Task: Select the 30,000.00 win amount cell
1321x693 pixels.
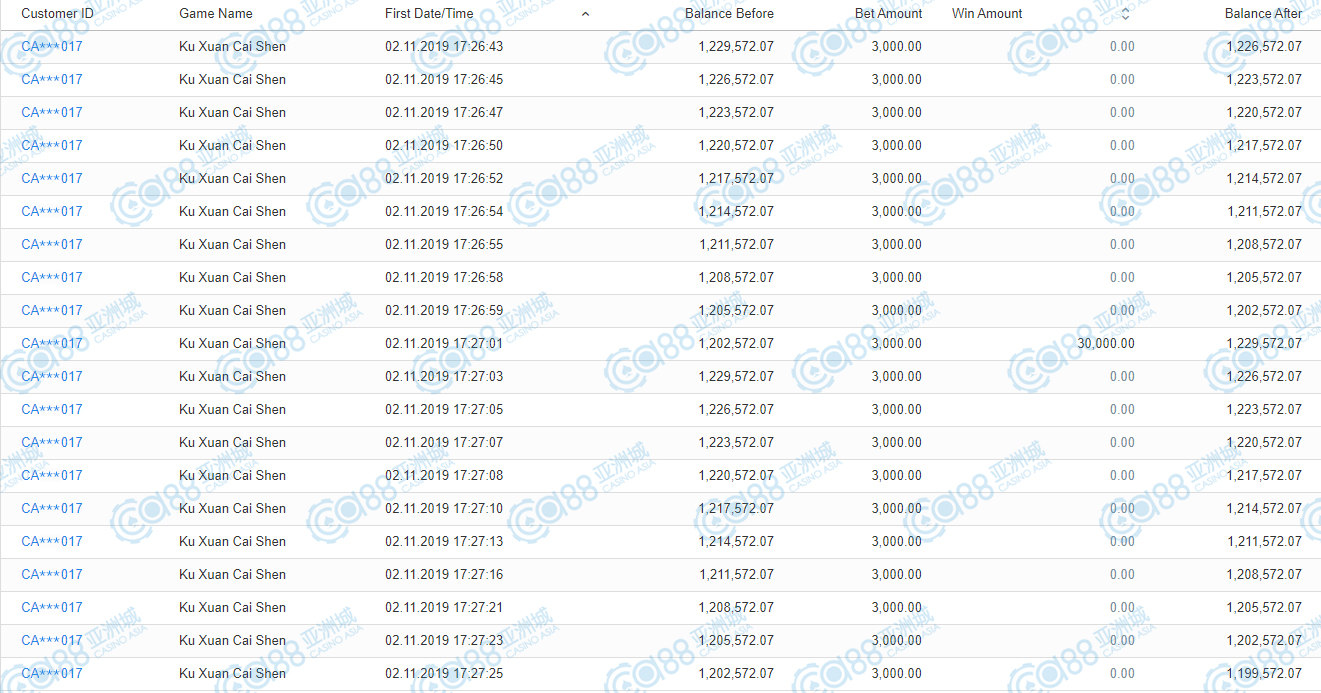Action: [1106, 343]
